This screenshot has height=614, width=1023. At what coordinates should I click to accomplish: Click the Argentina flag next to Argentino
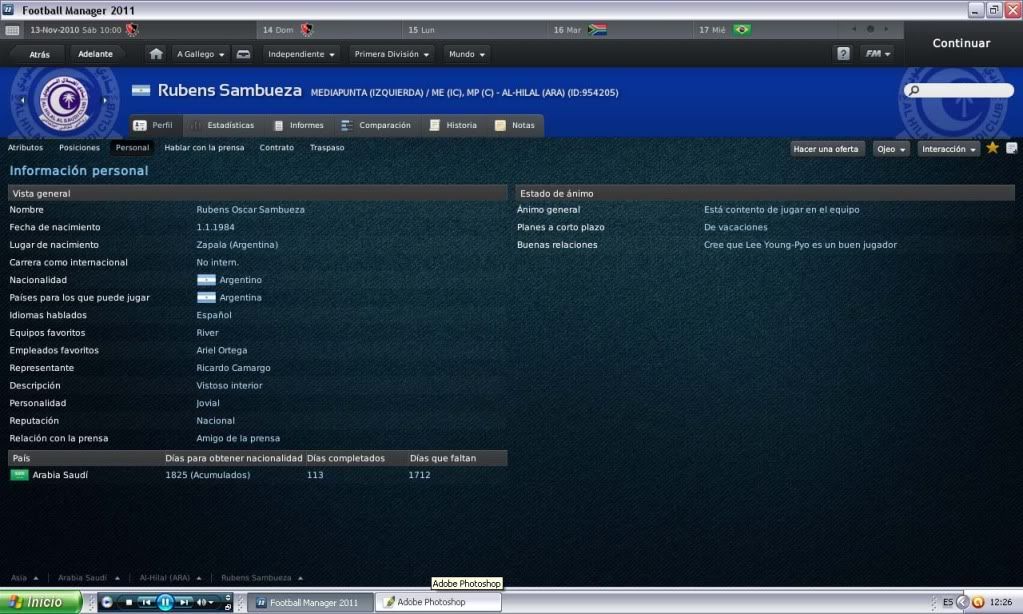206,280
